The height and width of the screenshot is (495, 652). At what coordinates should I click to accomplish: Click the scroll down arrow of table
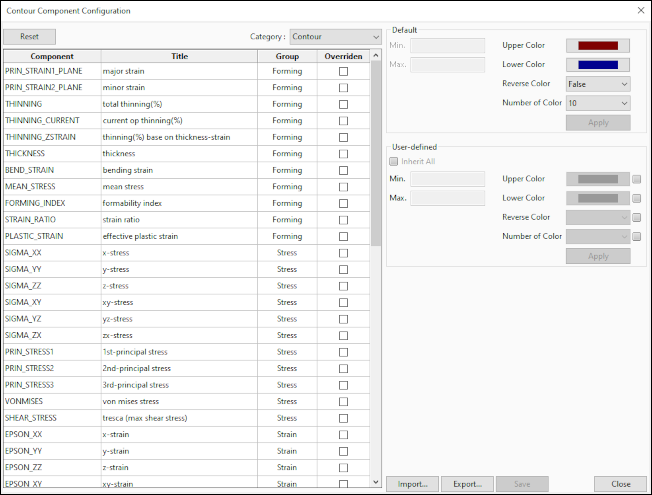[x=376, y=482]
